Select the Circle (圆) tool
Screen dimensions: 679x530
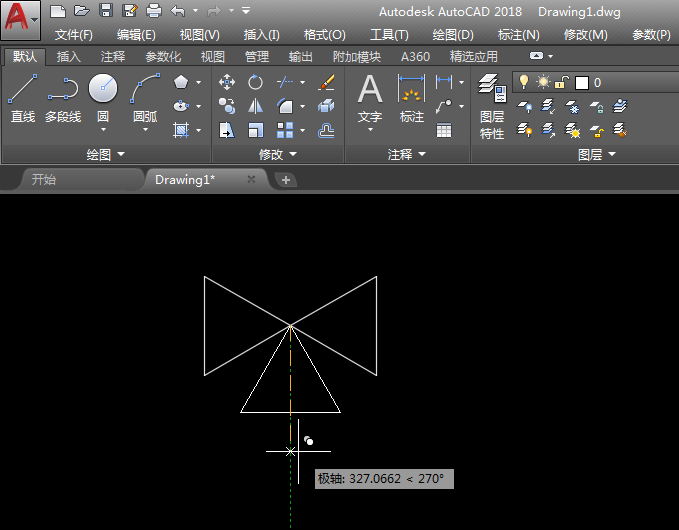coord(103,89)
